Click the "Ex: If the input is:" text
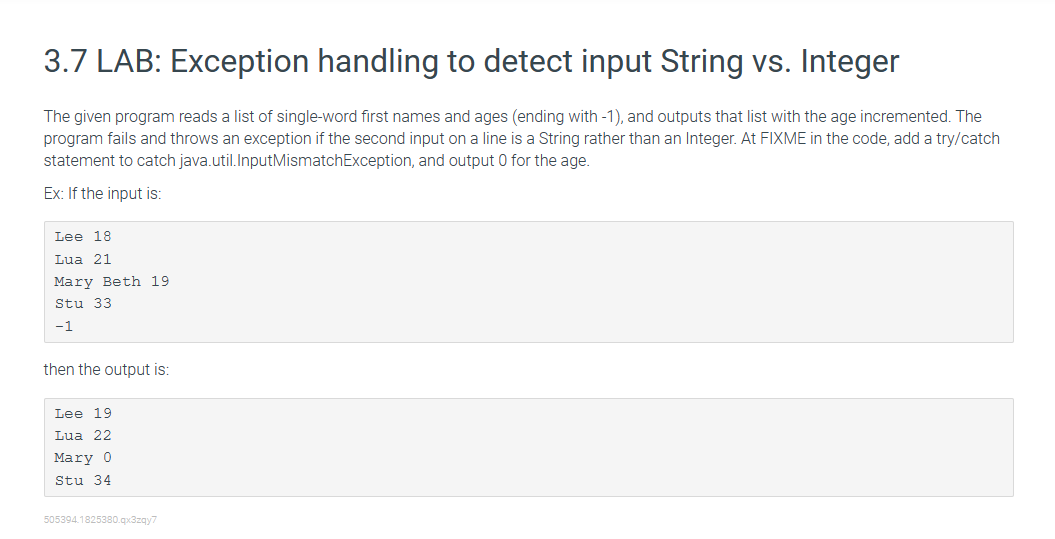The image size is (1055, 539). click(x=102, y=194)
